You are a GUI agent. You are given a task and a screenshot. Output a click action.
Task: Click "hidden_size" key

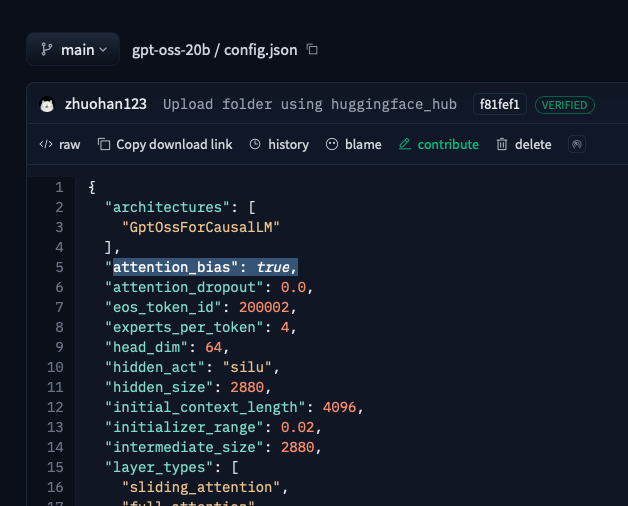pyautogui.click(x=159, y=387)
